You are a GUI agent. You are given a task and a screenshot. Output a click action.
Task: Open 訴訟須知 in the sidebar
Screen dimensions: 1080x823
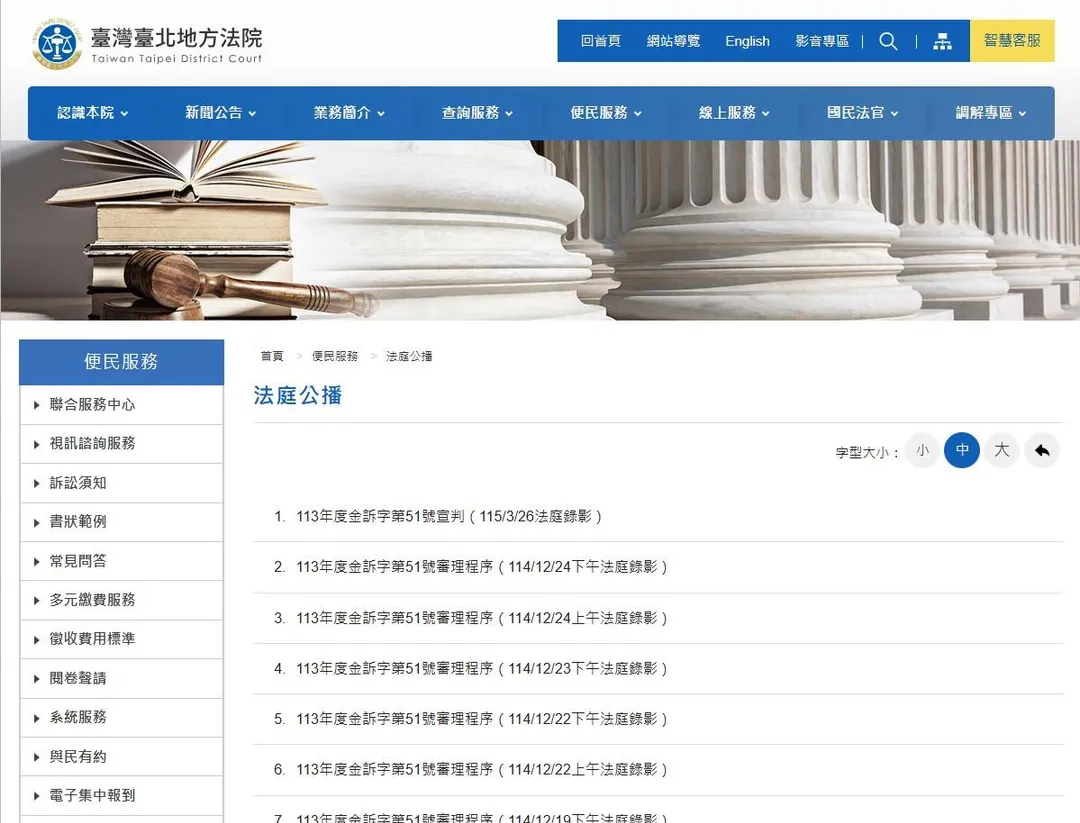point(121,483)
